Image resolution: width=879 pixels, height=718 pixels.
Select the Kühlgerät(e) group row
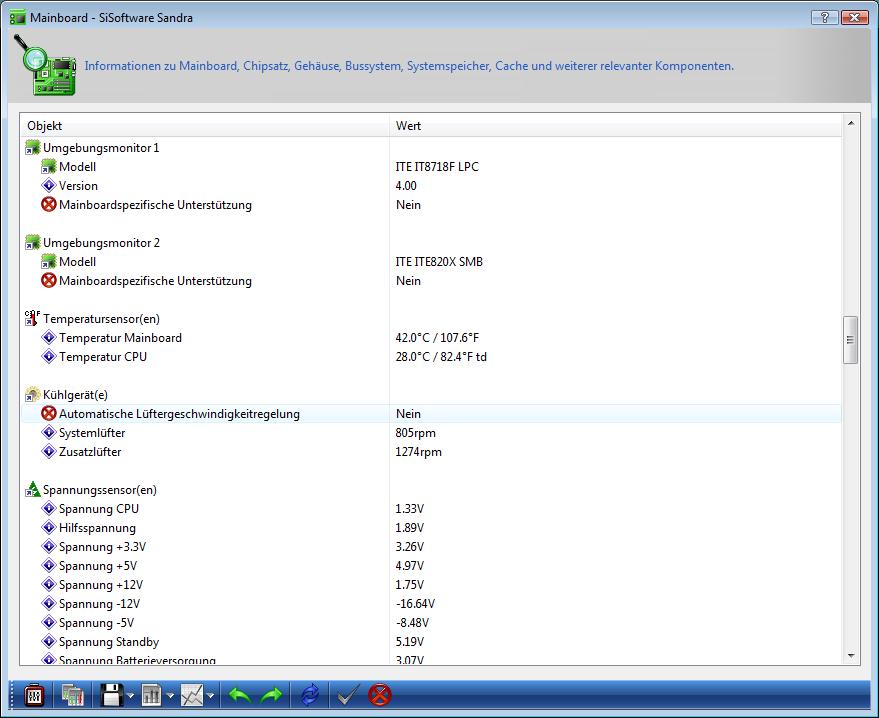tap(431, 395)
